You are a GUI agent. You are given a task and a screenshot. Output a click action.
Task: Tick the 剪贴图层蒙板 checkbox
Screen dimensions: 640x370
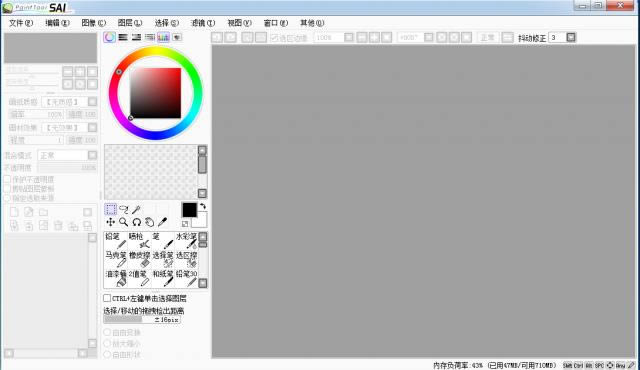(x=7, y=188)
